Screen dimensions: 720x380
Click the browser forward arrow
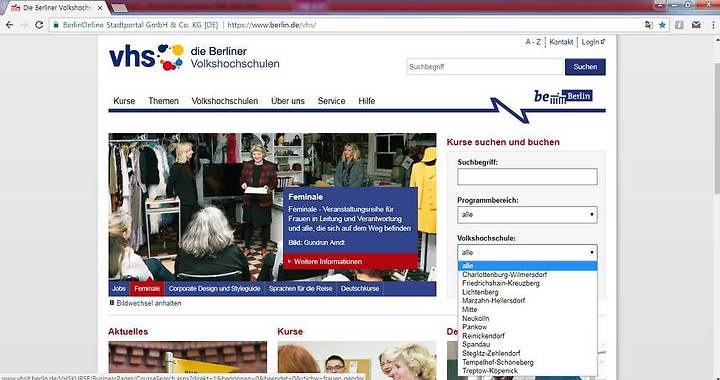[24, 25]
